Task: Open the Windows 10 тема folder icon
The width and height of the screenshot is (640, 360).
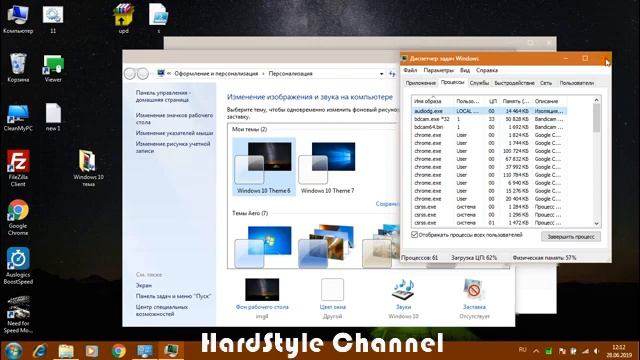Action: click(x=88, y=168)
